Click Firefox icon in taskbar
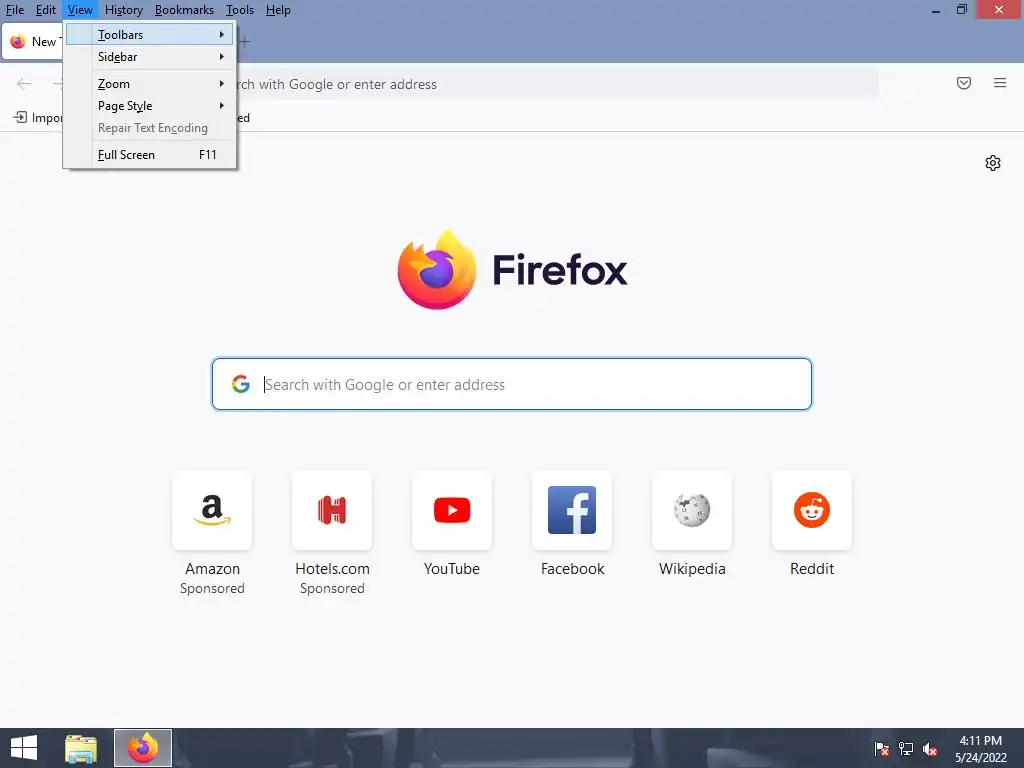 coord(143,748)
